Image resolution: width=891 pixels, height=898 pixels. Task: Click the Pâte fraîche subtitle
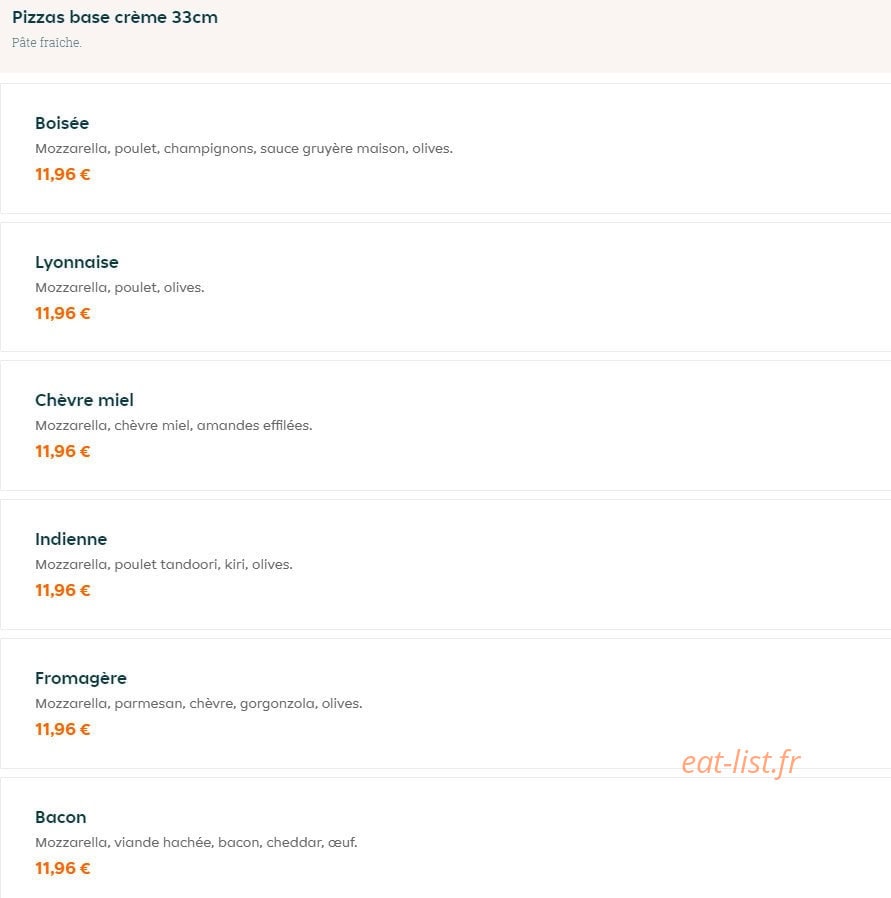pos(47,42)
